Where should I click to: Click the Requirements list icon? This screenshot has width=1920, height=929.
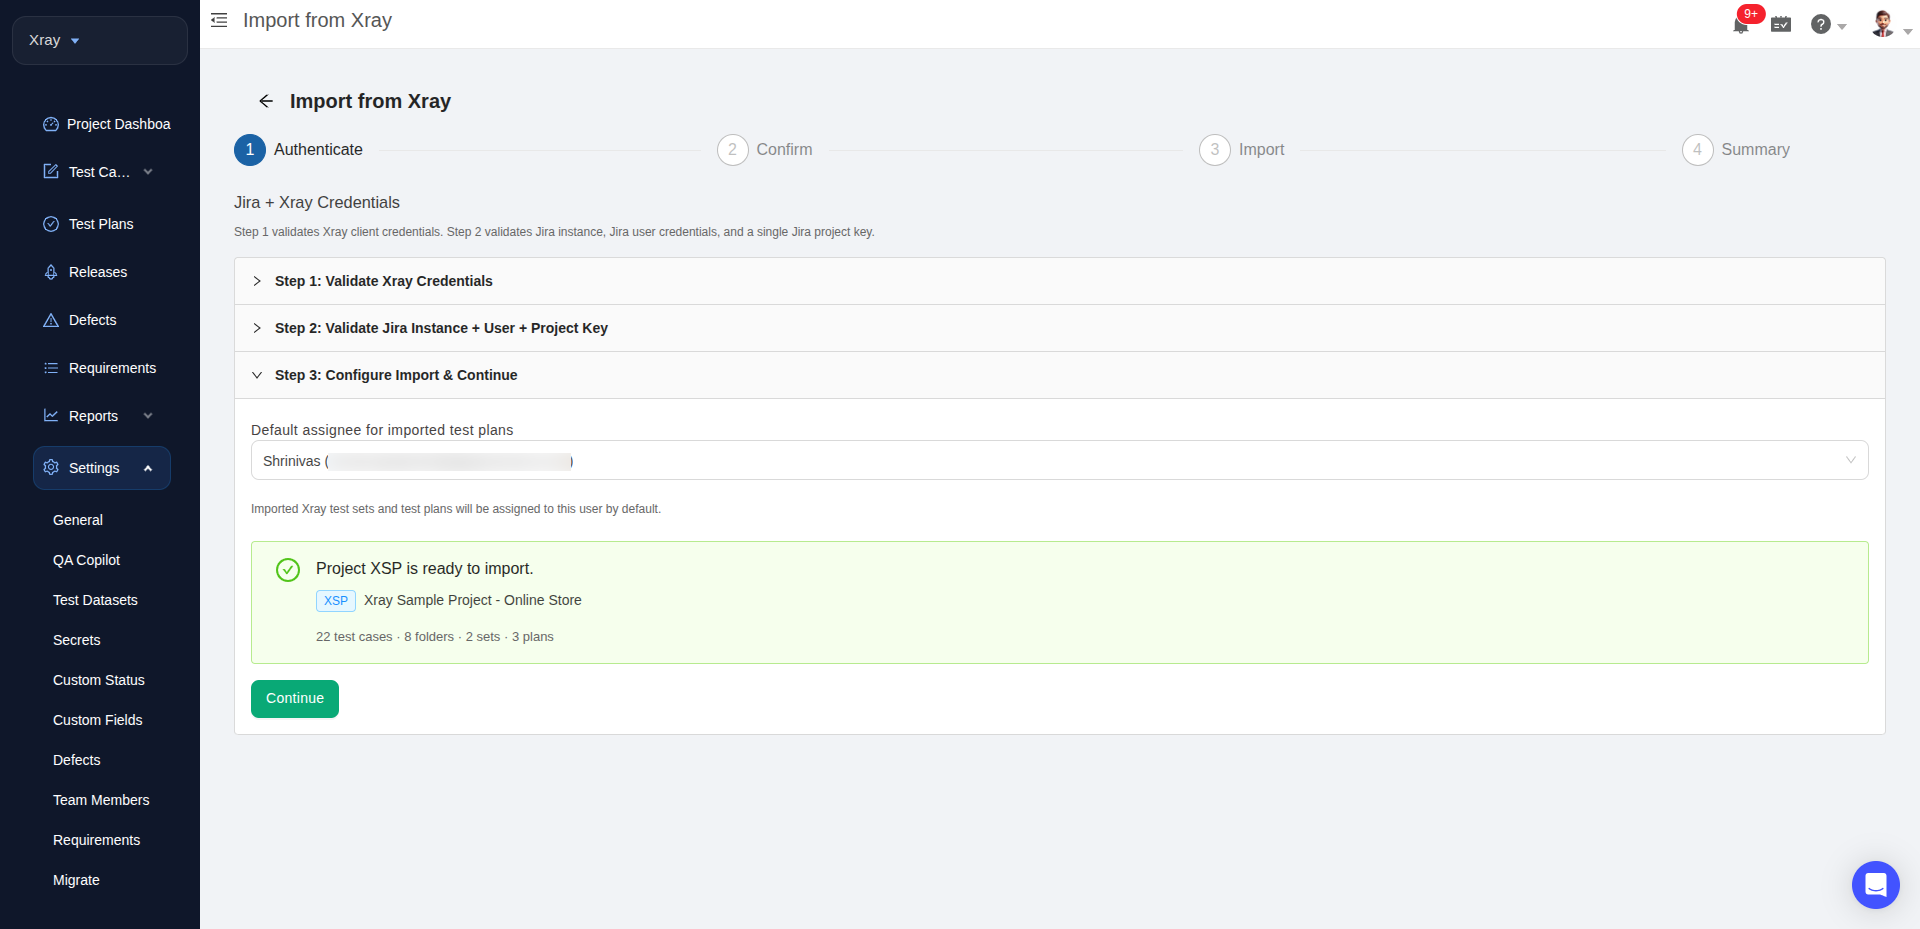coord(51,368)
